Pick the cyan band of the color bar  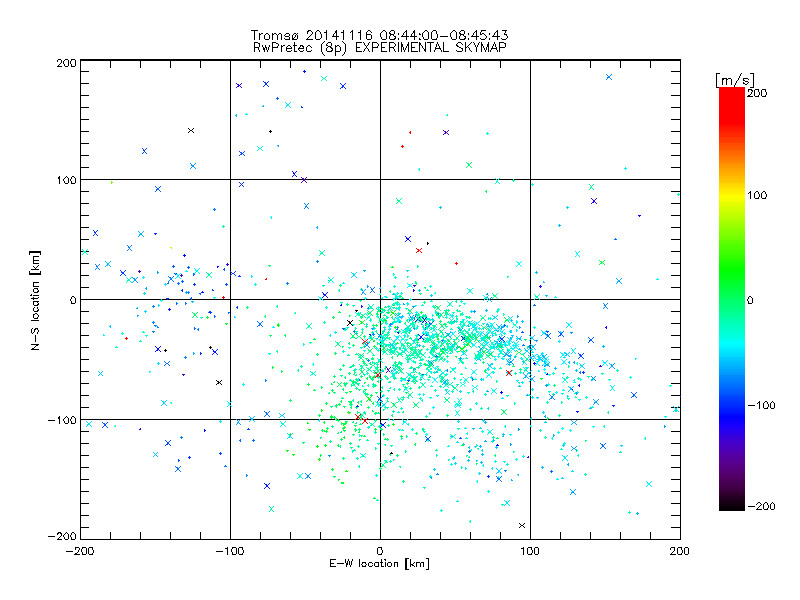click(732, 342)
